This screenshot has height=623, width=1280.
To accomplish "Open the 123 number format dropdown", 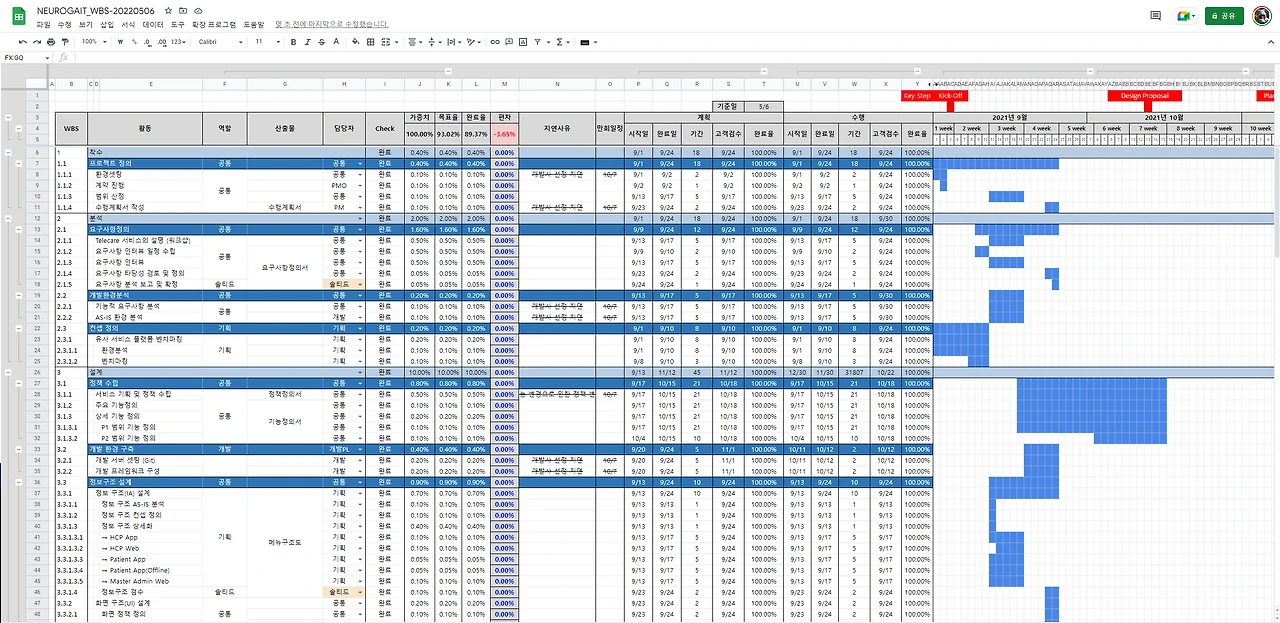I will tap(178, 42).
